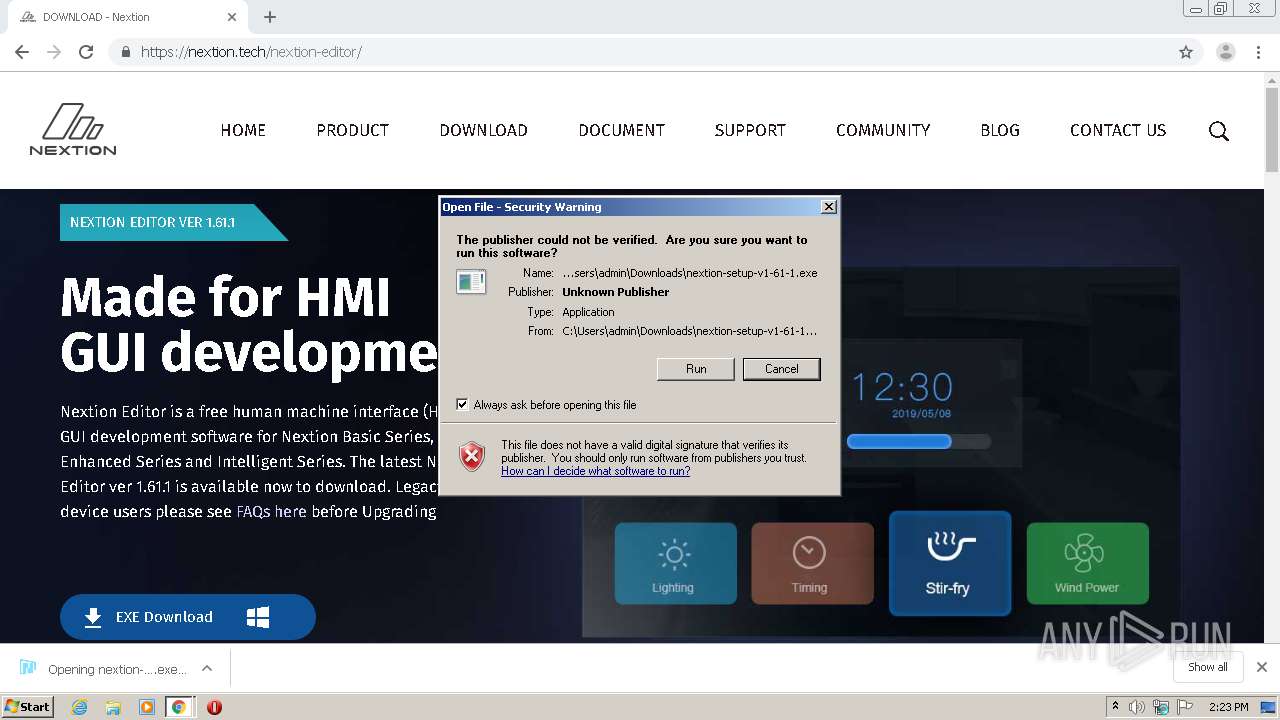Click the page vertical scrollbar
This screenshot has width=1280, height=720.
tap(1272, 130)
